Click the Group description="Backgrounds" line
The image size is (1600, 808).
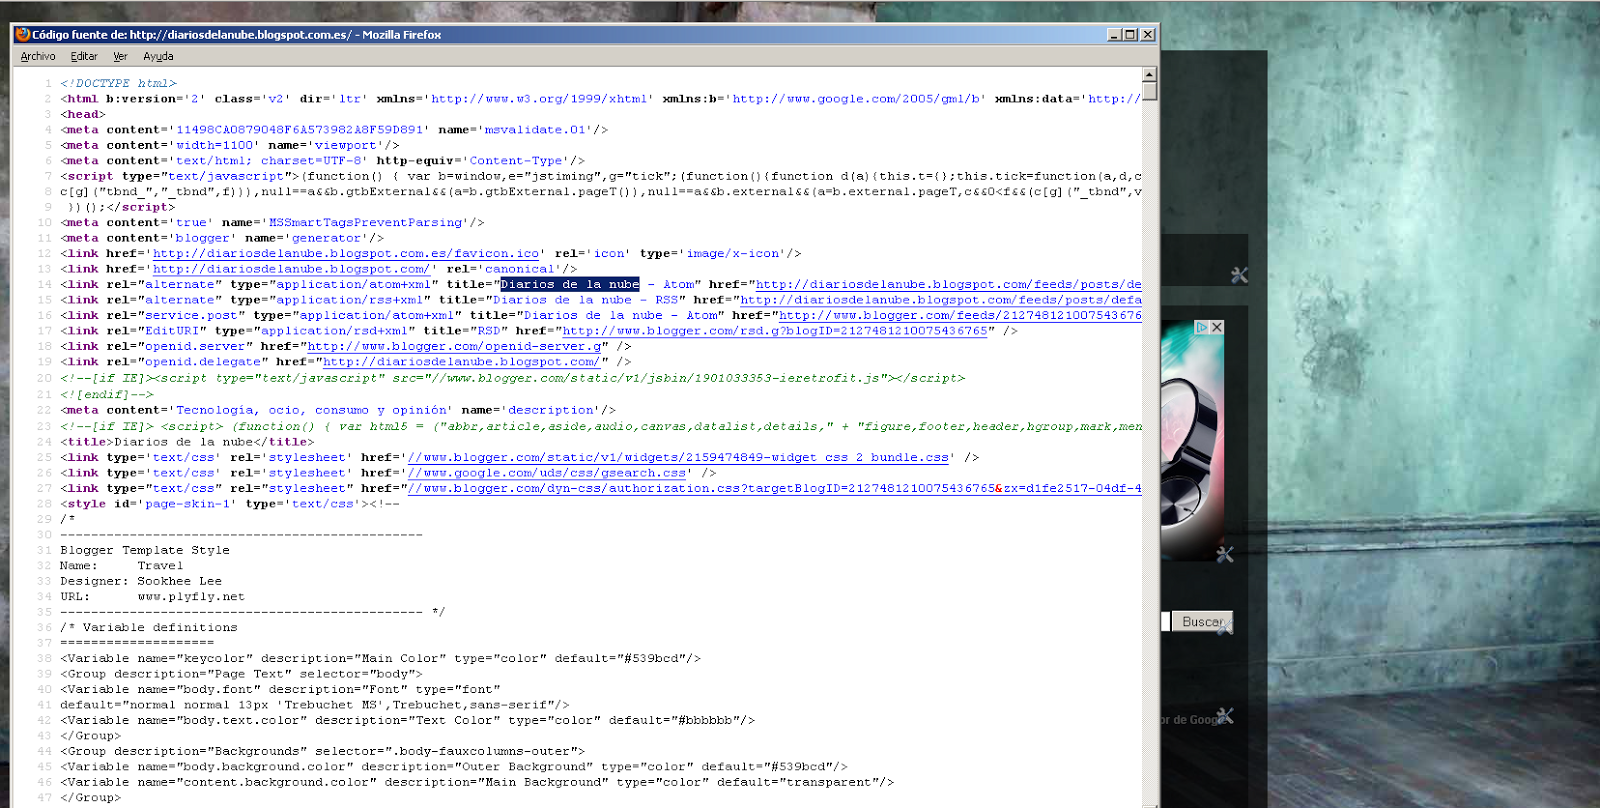click(322, 752)
